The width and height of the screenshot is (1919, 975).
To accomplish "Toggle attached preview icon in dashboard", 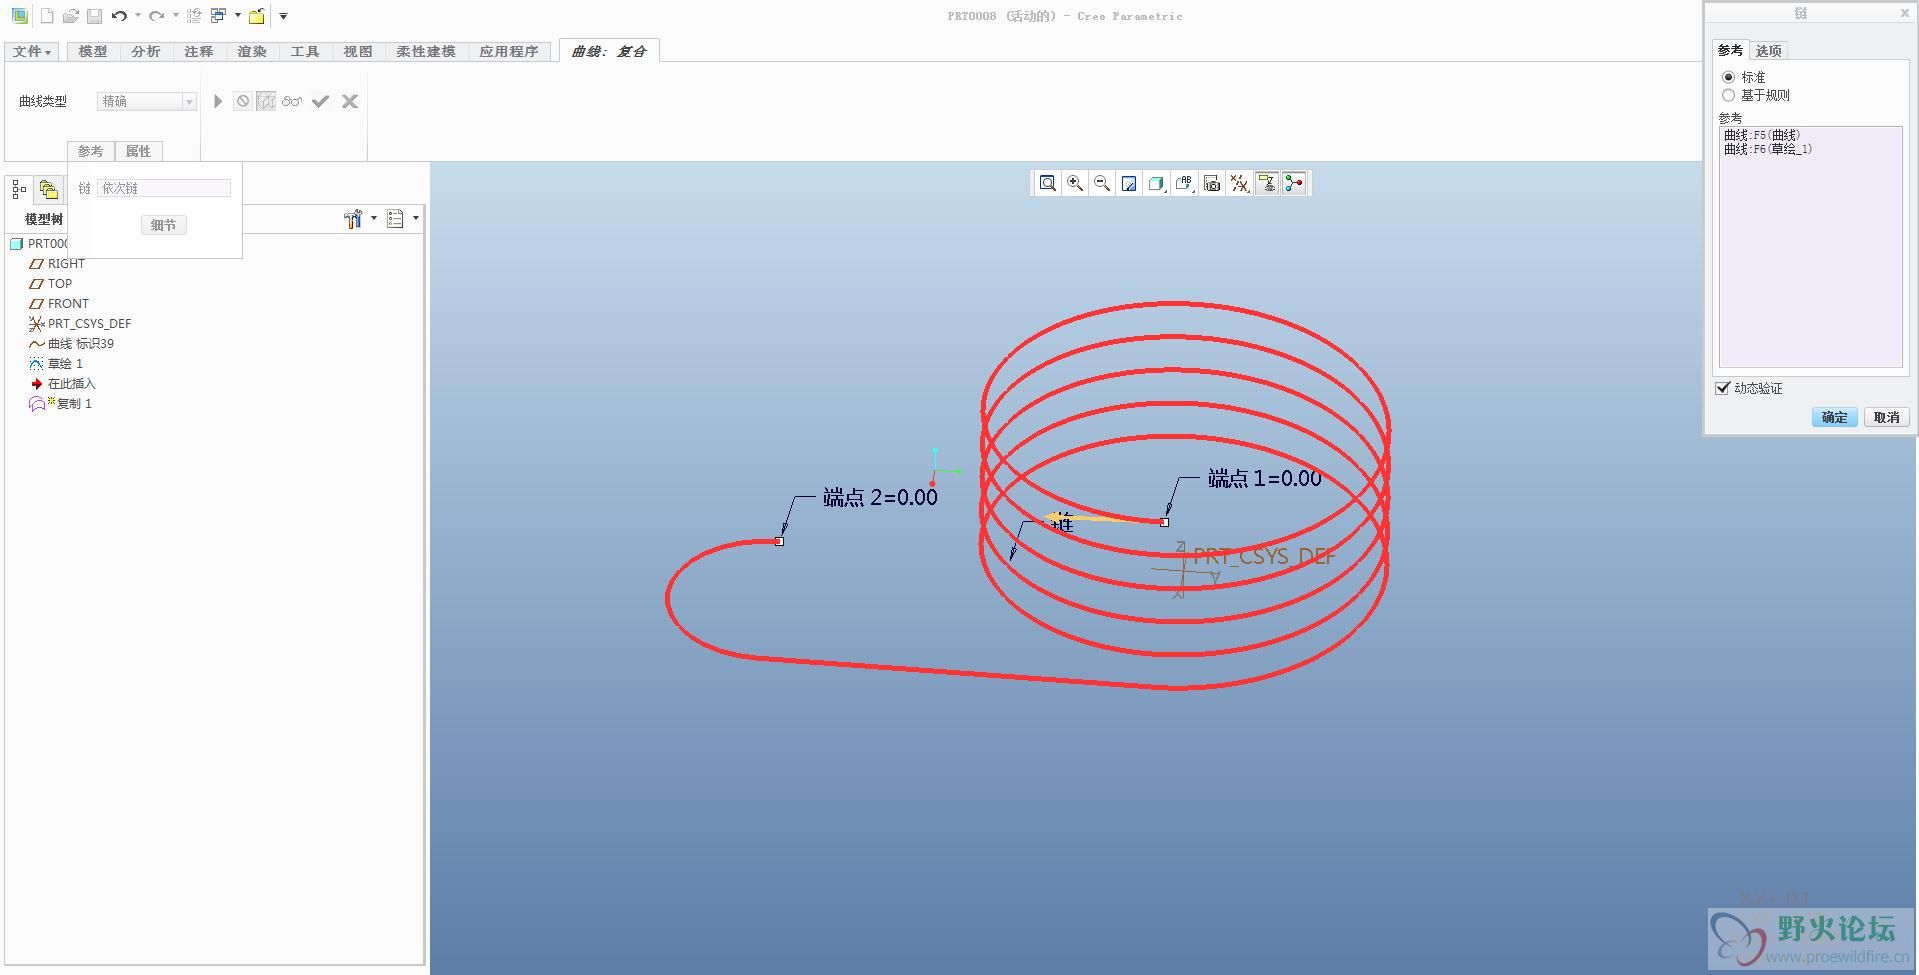I will click(x=266, y=101).
